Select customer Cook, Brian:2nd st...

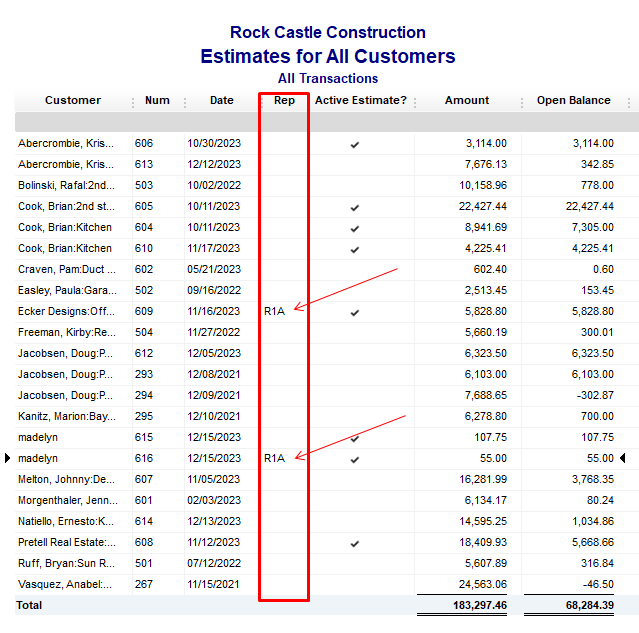[x=66, y=206]
